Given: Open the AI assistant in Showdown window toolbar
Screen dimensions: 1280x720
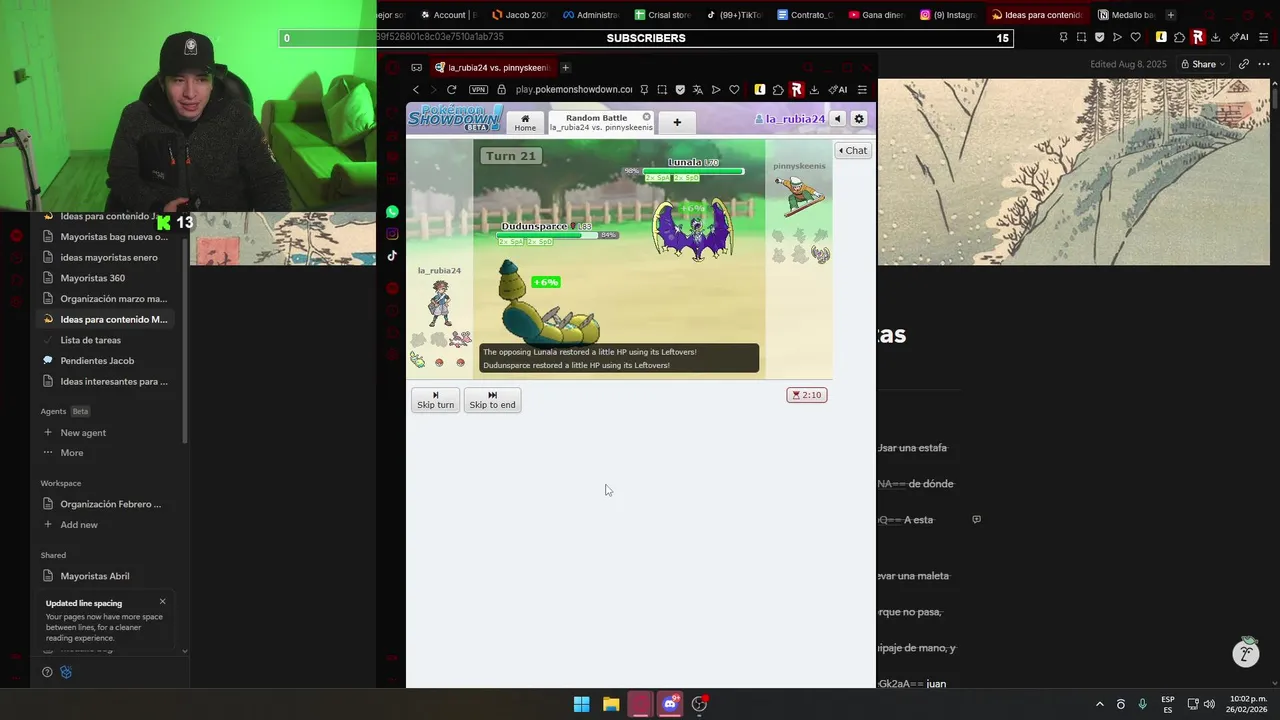Looking at the screenshot, I should [838, 90].
